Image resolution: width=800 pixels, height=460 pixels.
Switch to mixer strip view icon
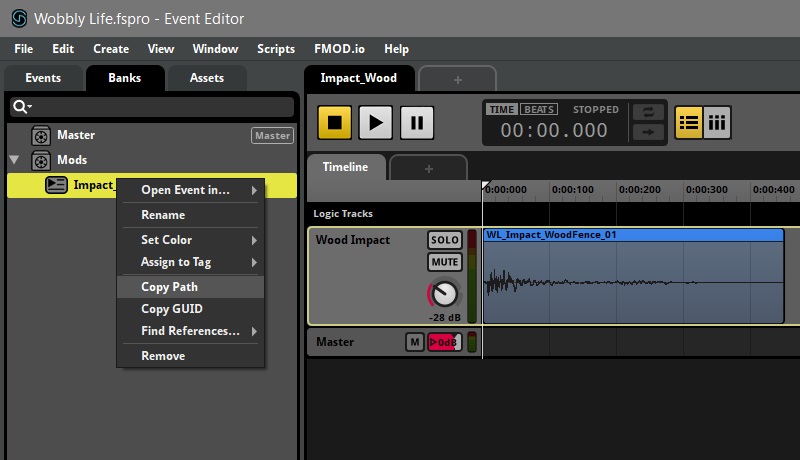coord(717,122)
